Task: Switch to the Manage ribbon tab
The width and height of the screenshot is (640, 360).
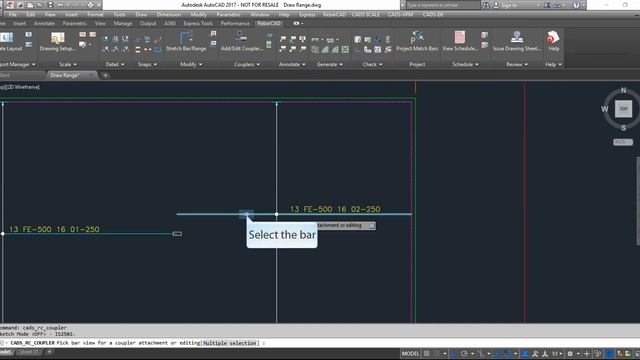Action: 122,23
